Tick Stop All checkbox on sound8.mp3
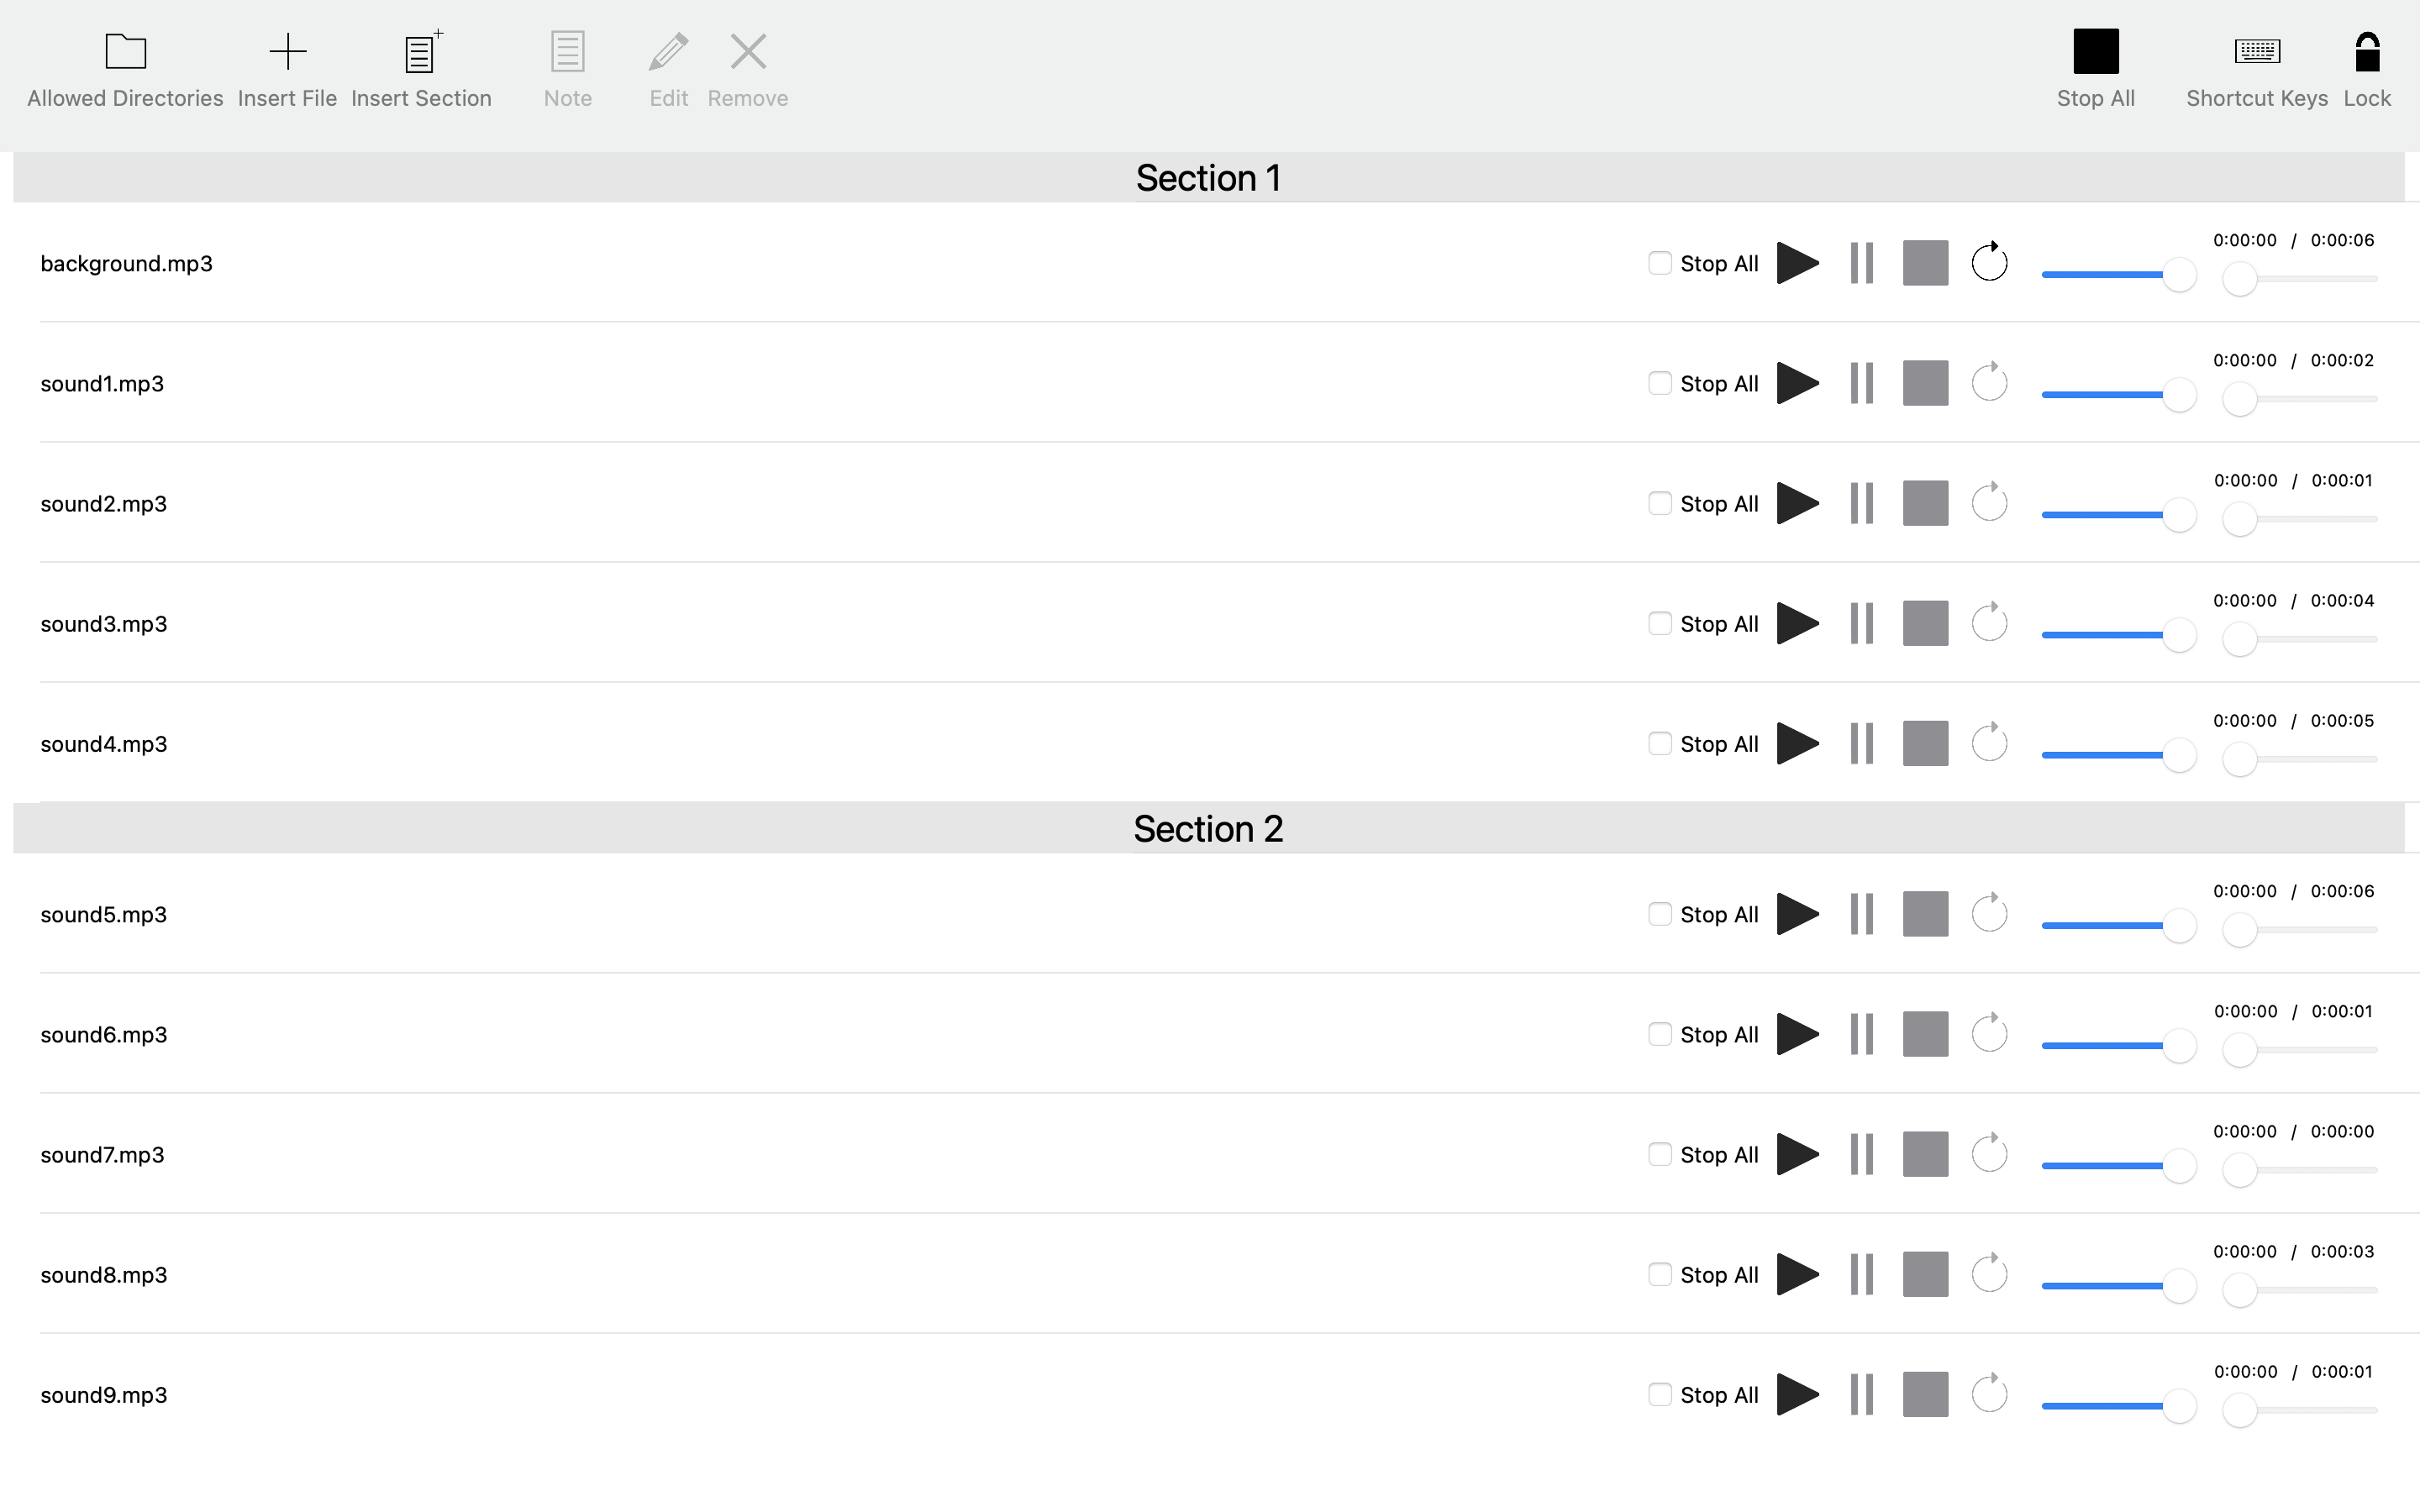The height and width of the screenshot is (1512, 2420). (x=1659, y=1274)
